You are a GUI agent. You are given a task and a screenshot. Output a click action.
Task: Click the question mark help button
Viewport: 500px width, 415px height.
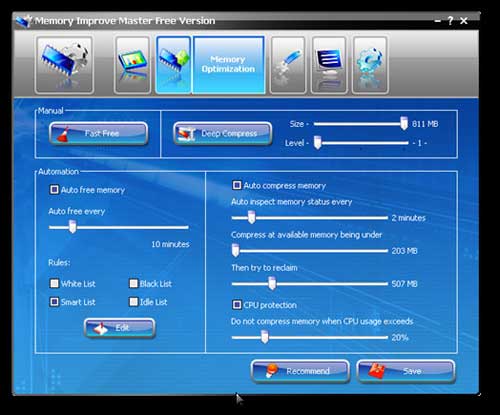(x=450, y=21)
